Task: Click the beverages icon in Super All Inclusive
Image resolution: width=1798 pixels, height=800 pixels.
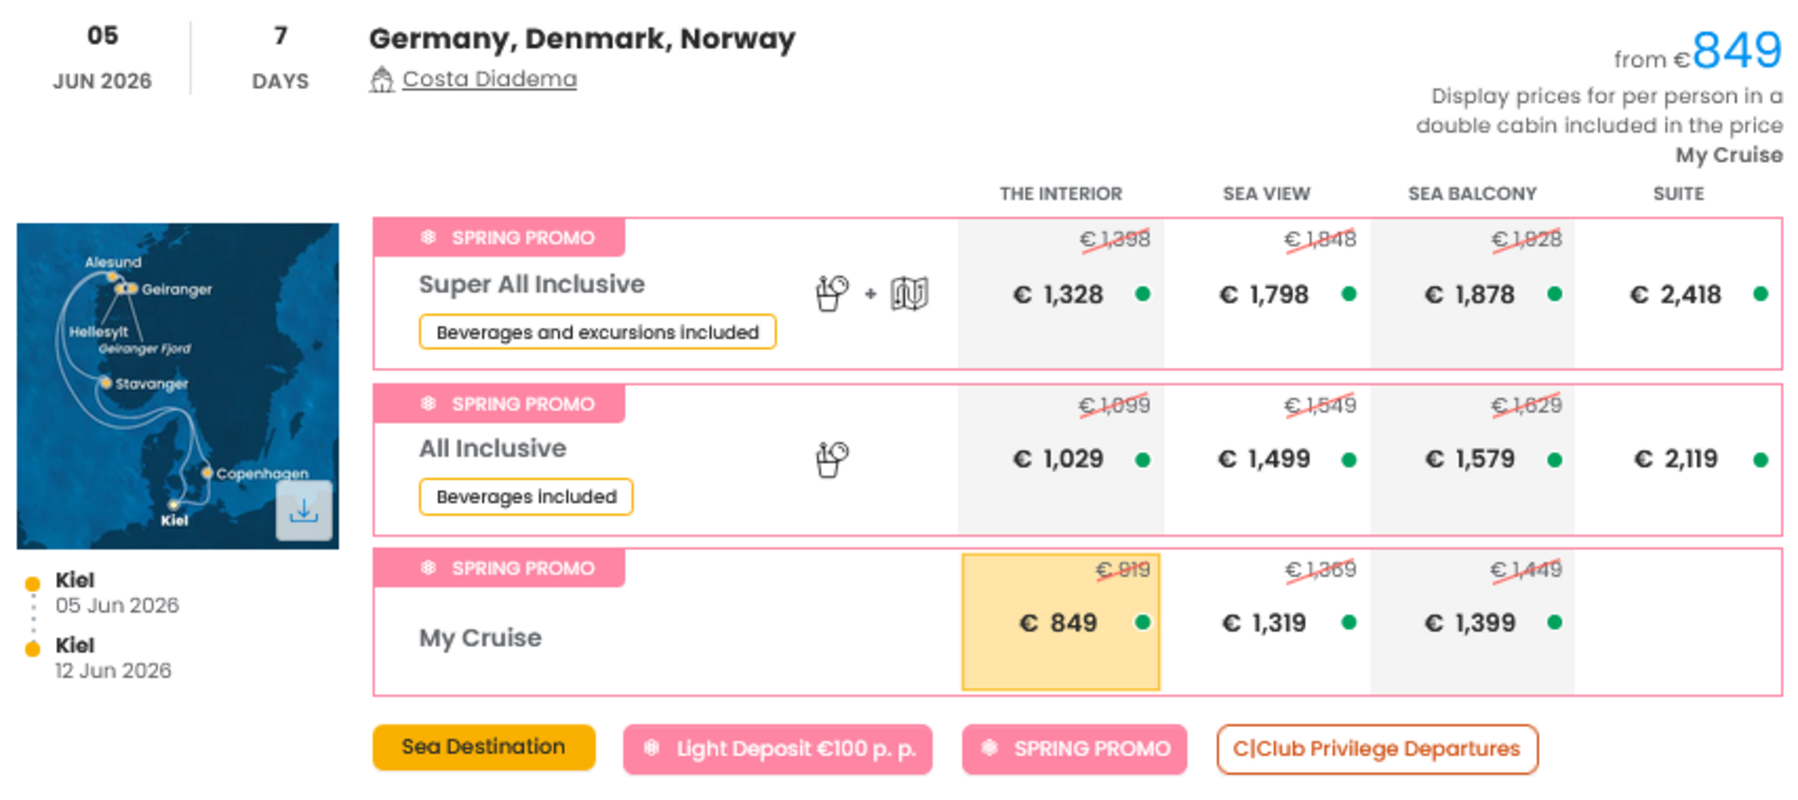Action: point(831,294)
